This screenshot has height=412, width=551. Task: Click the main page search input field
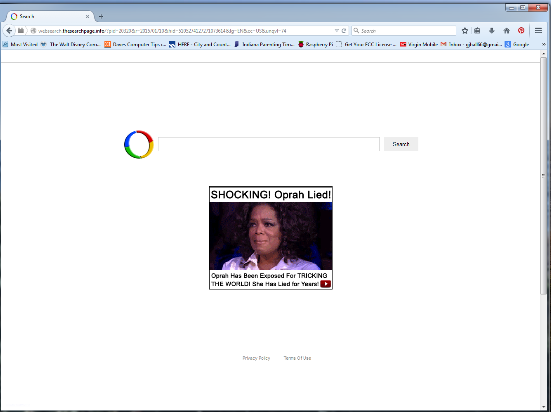(x=269, y=144)
